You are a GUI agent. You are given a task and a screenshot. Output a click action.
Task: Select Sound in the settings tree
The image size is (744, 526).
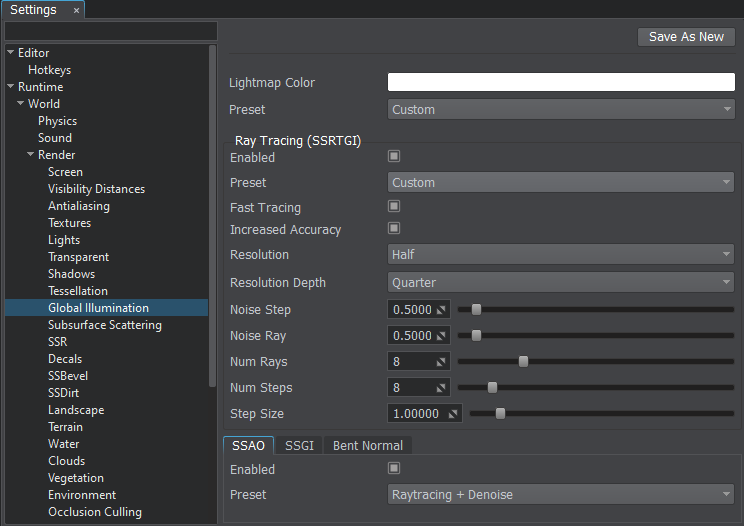pos(55,138)
